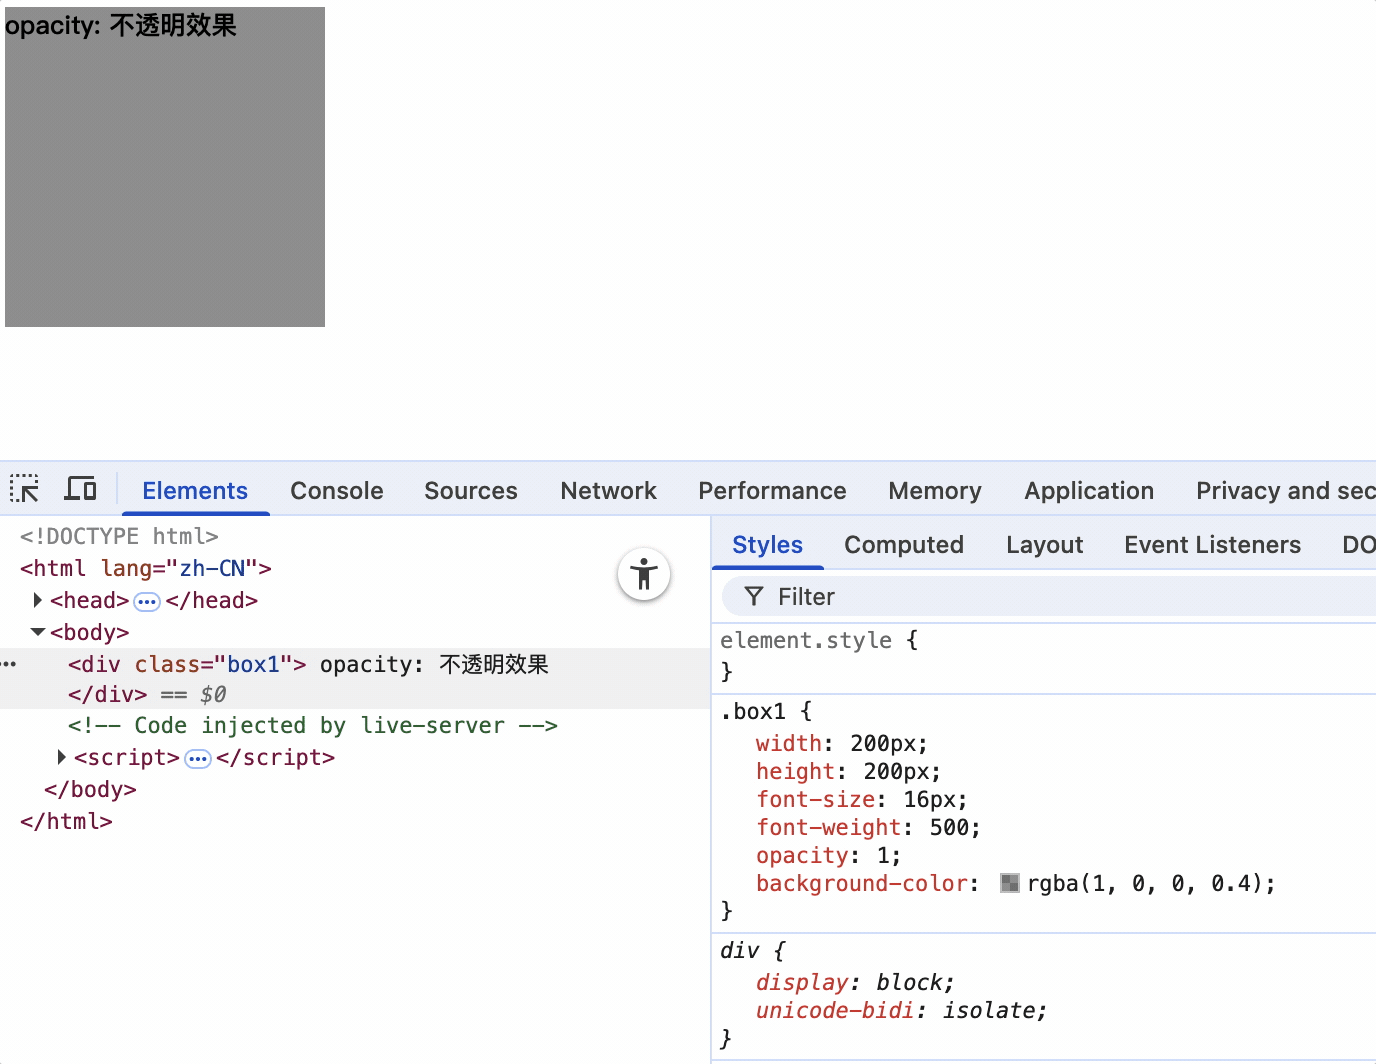This screenshot has height=1064, width=1376.
Task: Open the Network tab
Action: pos(609,491)
